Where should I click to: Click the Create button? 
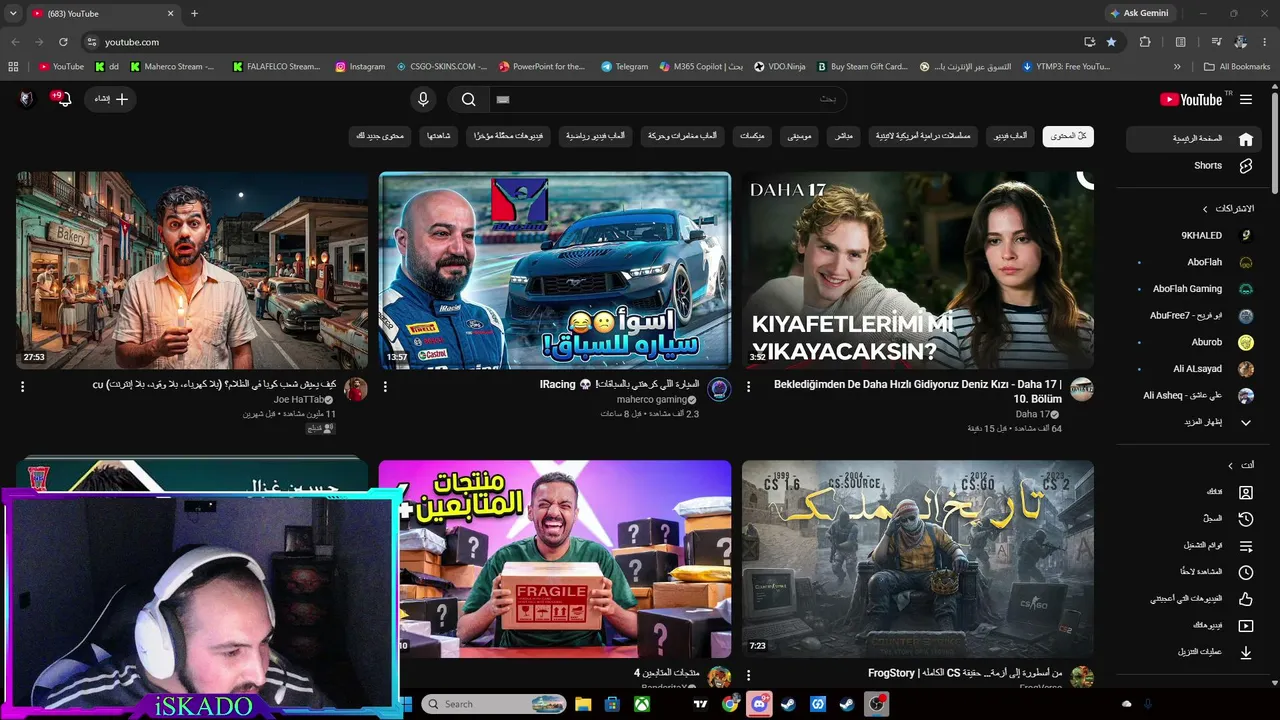pos(109,99)
